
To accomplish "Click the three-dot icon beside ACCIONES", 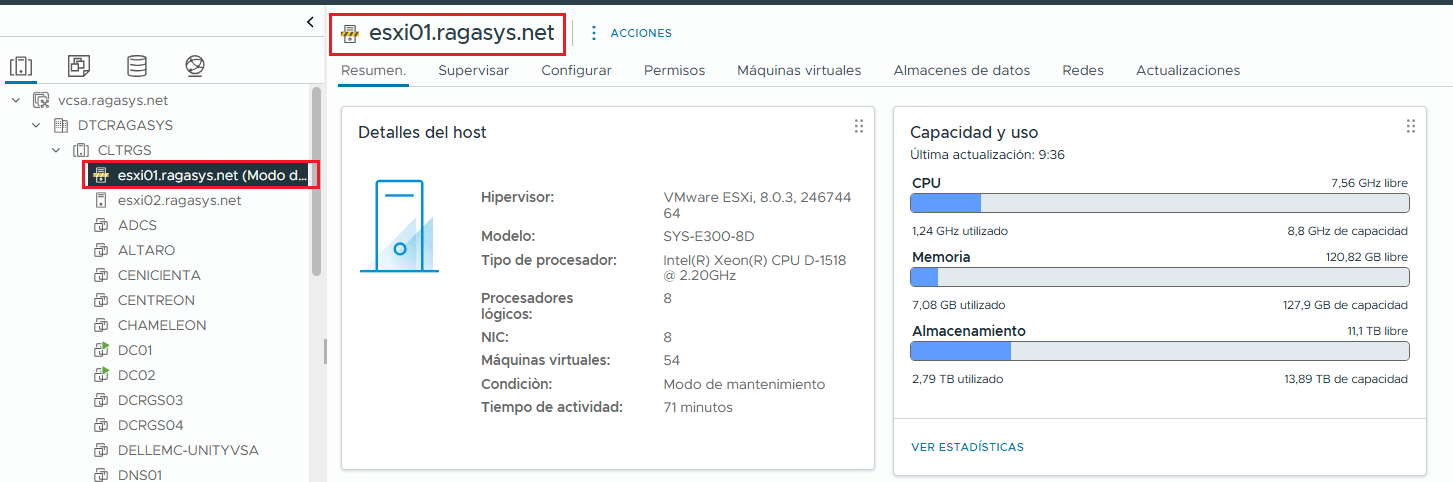I will pos(594,33).
